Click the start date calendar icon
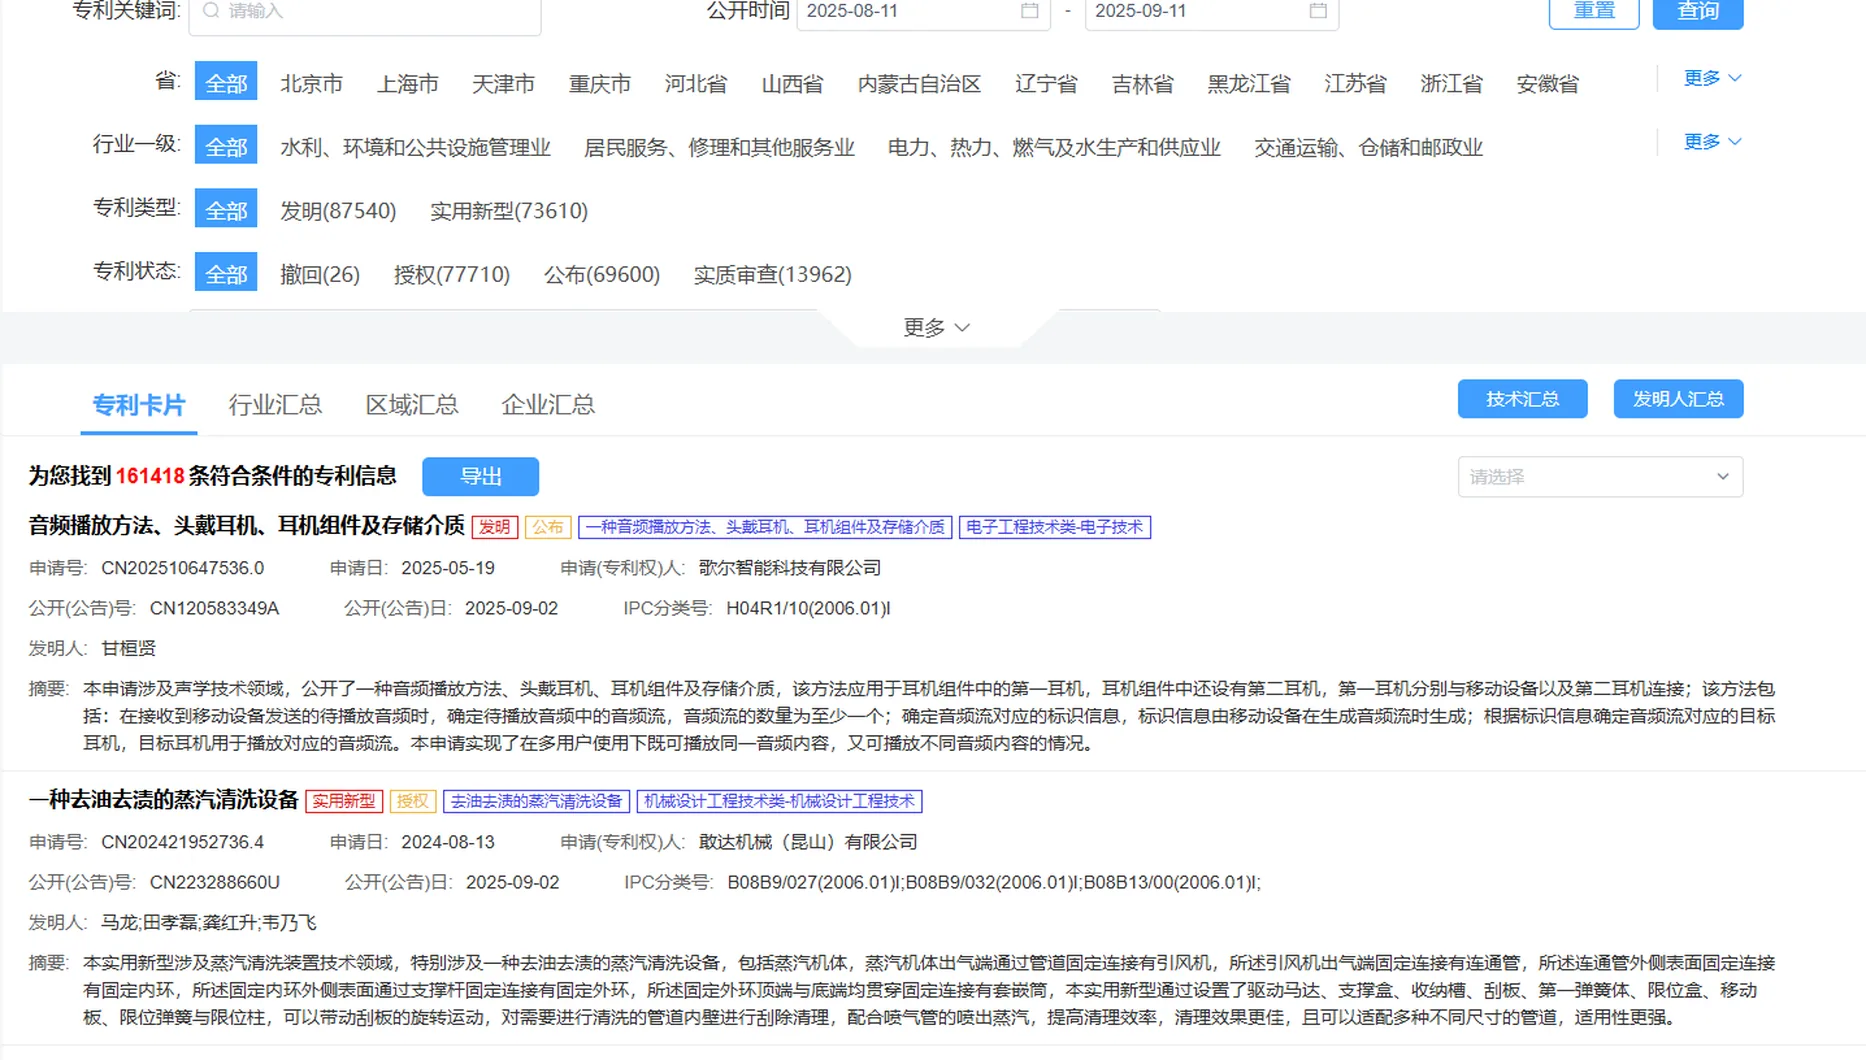This screenshot has width=1866, height=1060. (1029, 10)
